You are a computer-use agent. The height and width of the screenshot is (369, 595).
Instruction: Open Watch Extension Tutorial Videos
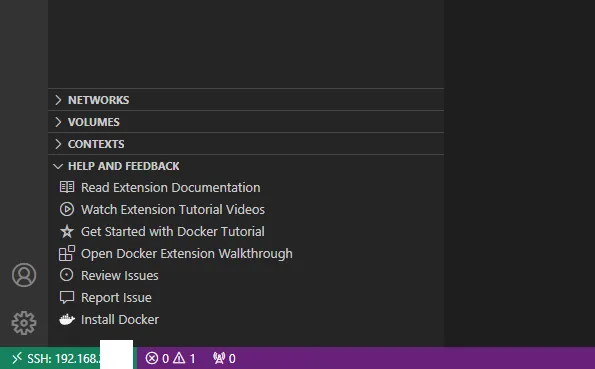173,210
